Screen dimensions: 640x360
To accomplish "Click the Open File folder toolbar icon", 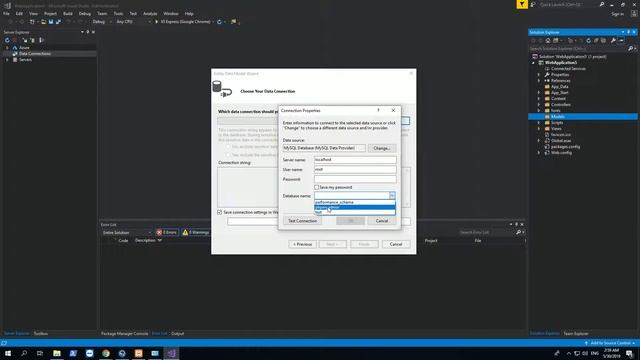I will coord(44,22).
